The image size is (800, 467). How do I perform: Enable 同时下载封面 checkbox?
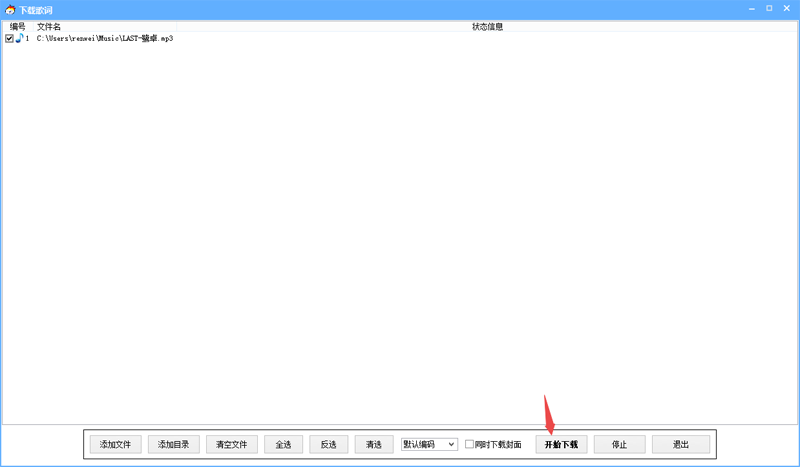(470, 444)
